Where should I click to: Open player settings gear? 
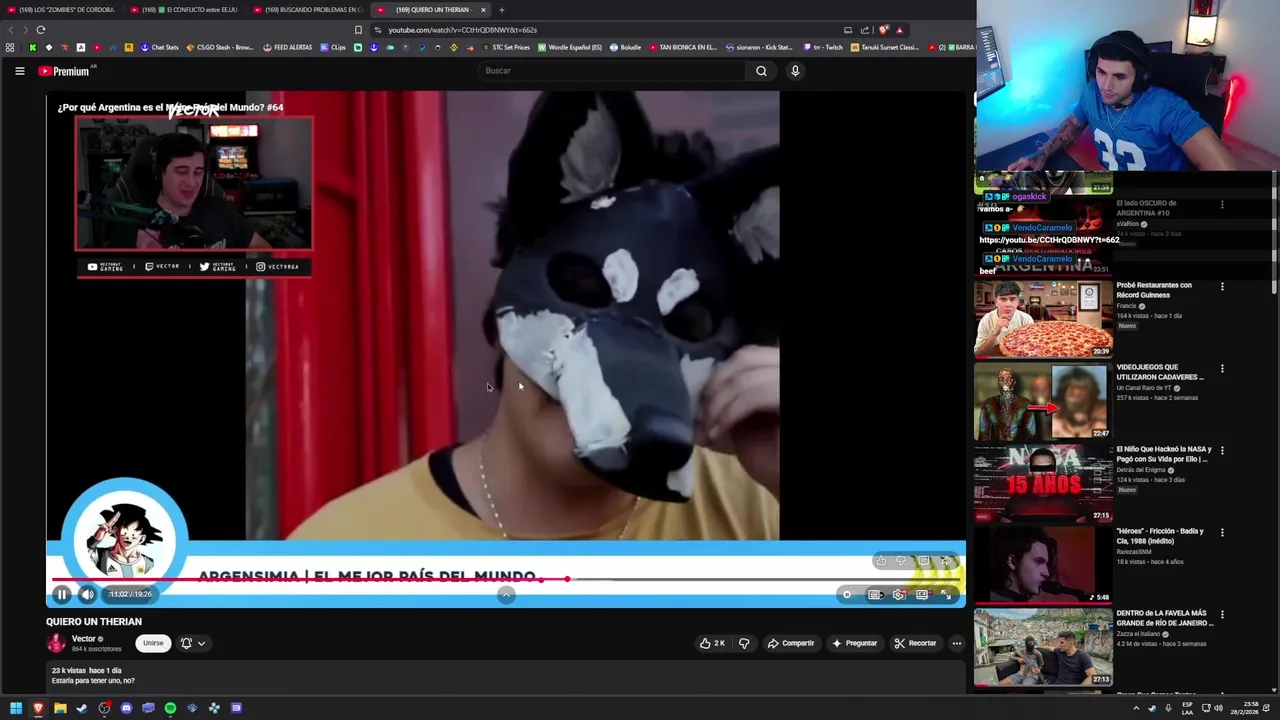(x=898, y=594)
